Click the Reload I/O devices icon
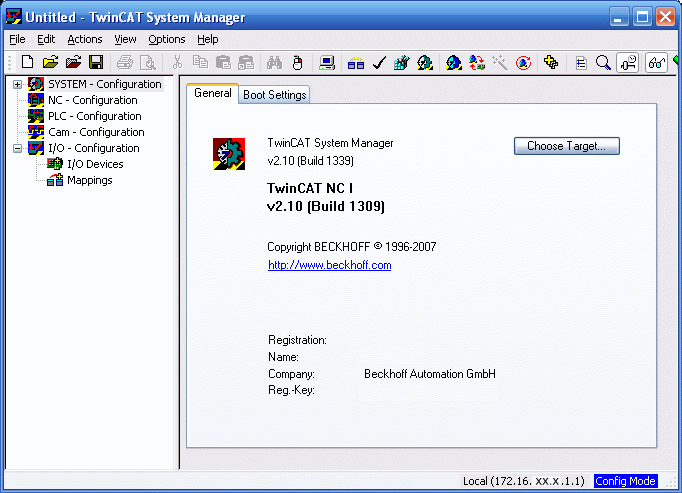 pyautogui.click(x=477, y=64)
